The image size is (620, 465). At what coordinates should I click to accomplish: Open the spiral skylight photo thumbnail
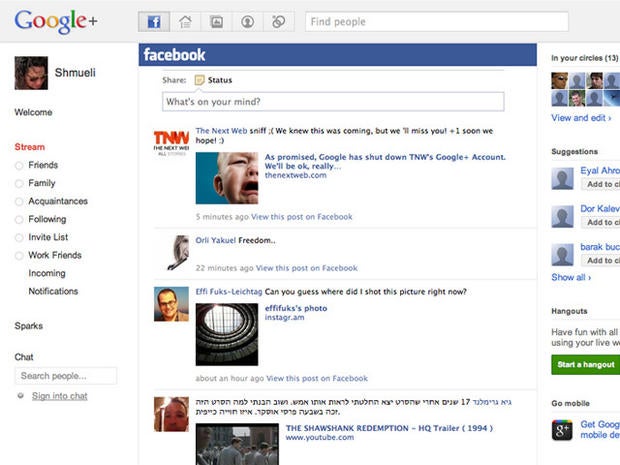coord(227,335)
